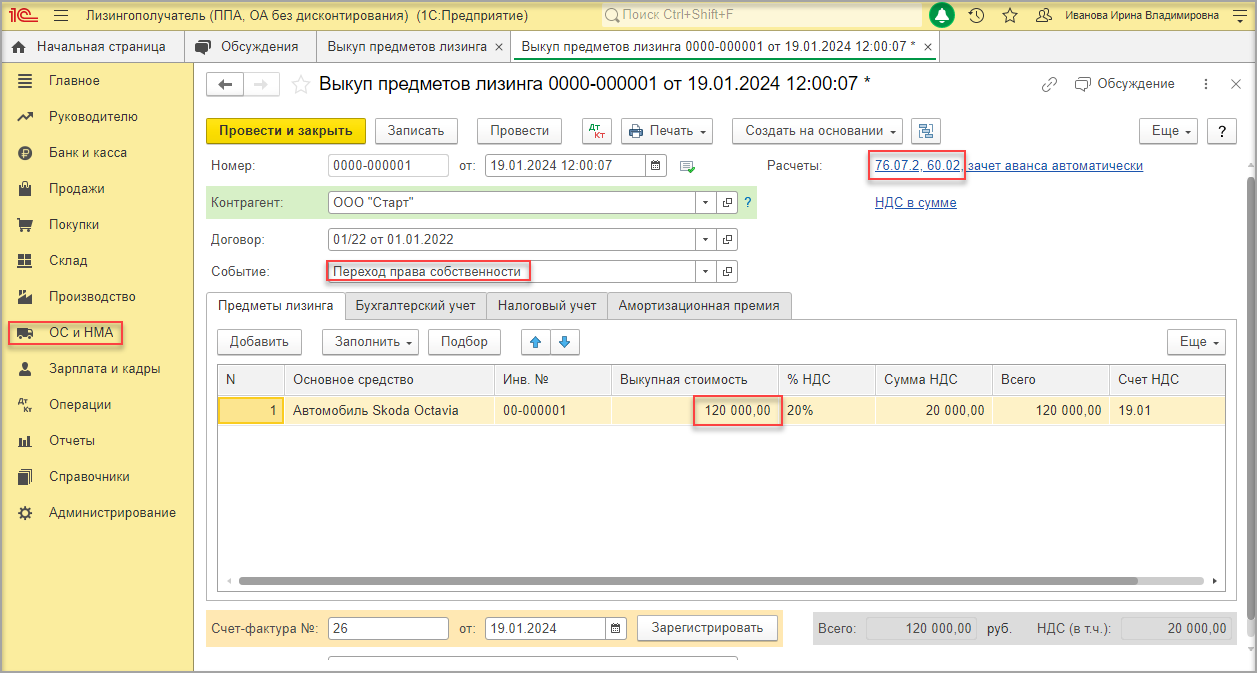Viewport: 1257px width, 673px height.
Task: Click the Счет-фактура number field
Action: click(388, 628)
